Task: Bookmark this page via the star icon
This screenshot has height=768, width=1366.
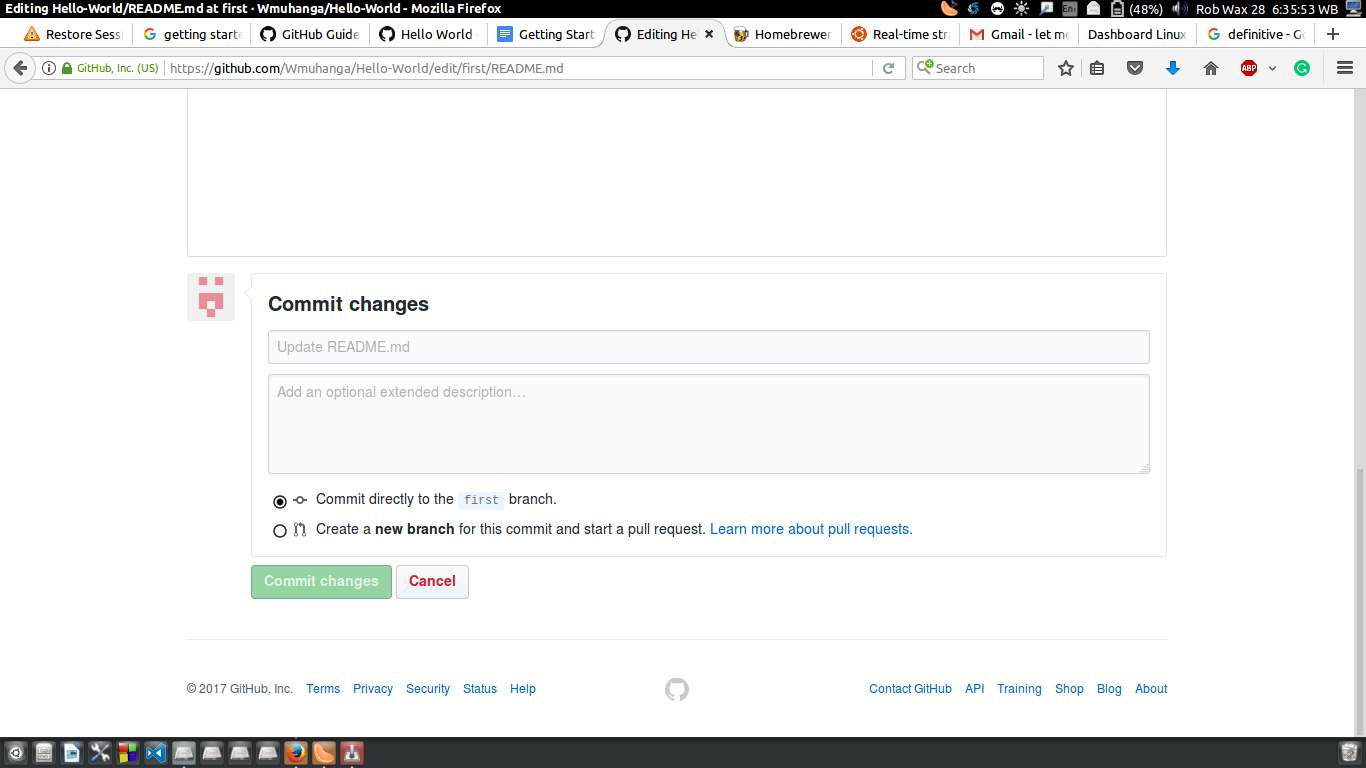Action: click(1065, 68)
